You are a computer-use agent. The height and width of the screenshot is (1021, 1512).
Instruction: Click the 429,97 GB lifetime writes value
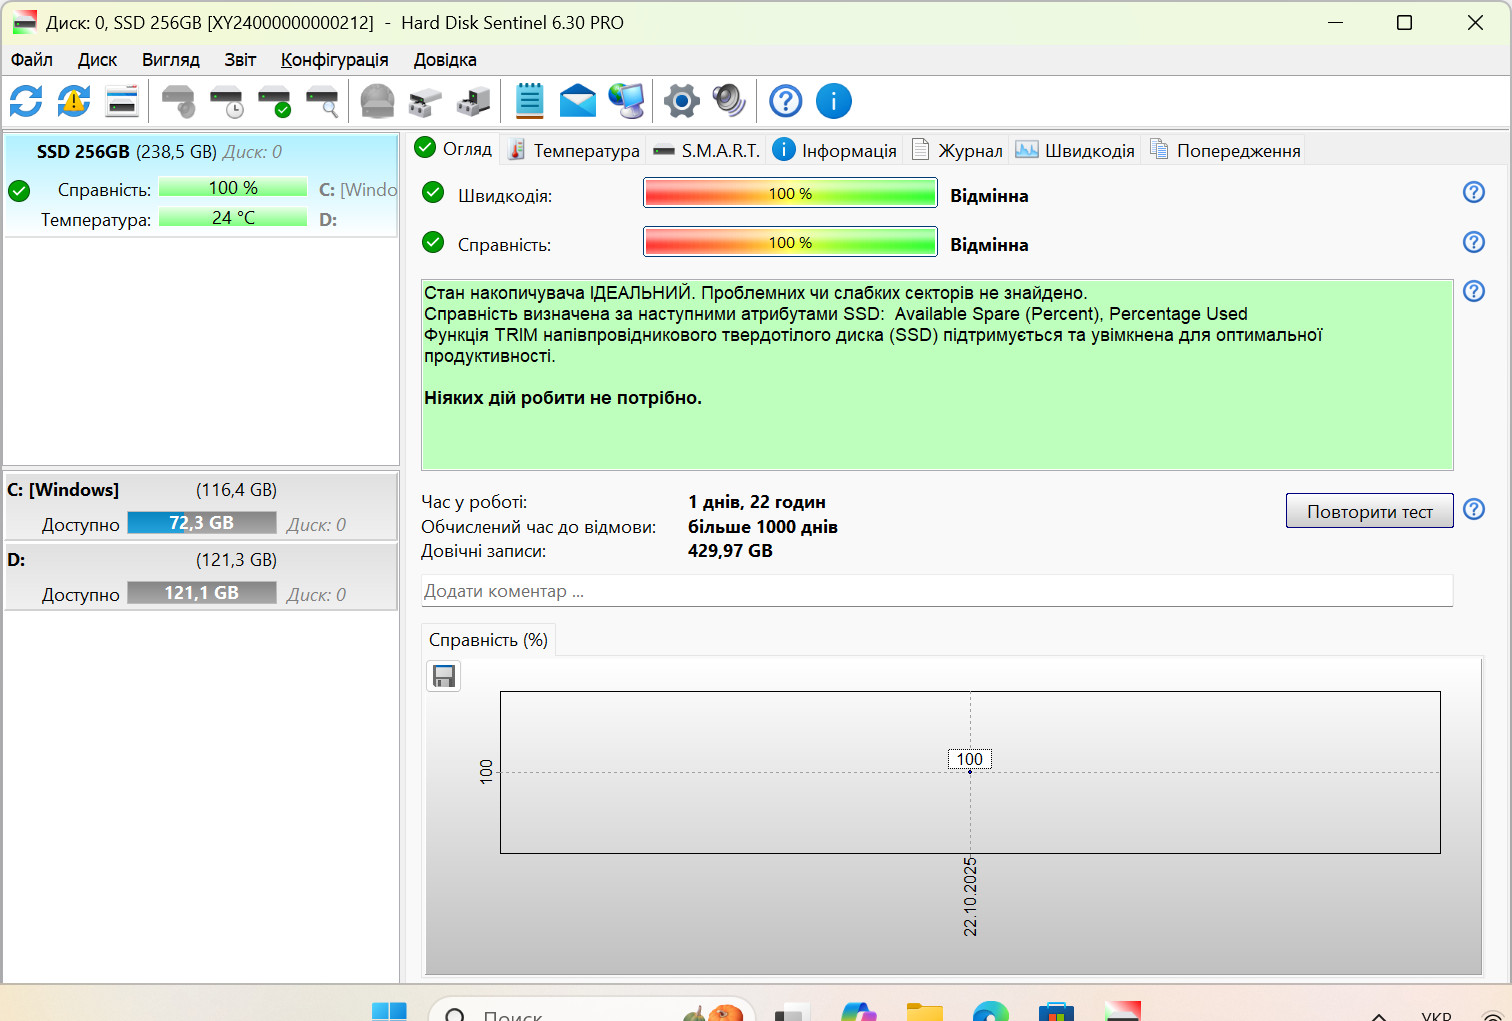[730, 551]
